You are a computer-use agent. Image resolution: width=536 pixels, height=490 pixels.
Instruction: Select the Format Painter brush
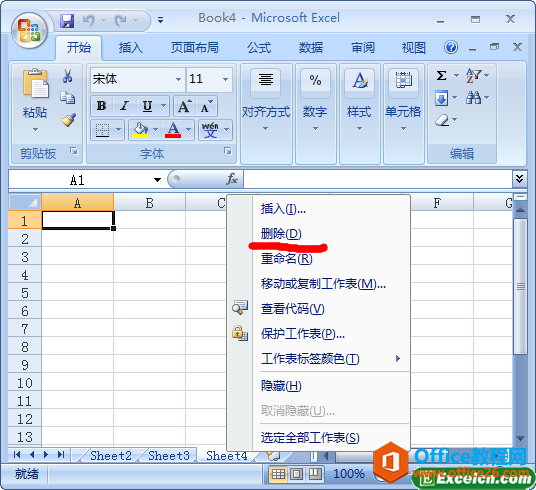pyautogui.click(x=68, y=120)
